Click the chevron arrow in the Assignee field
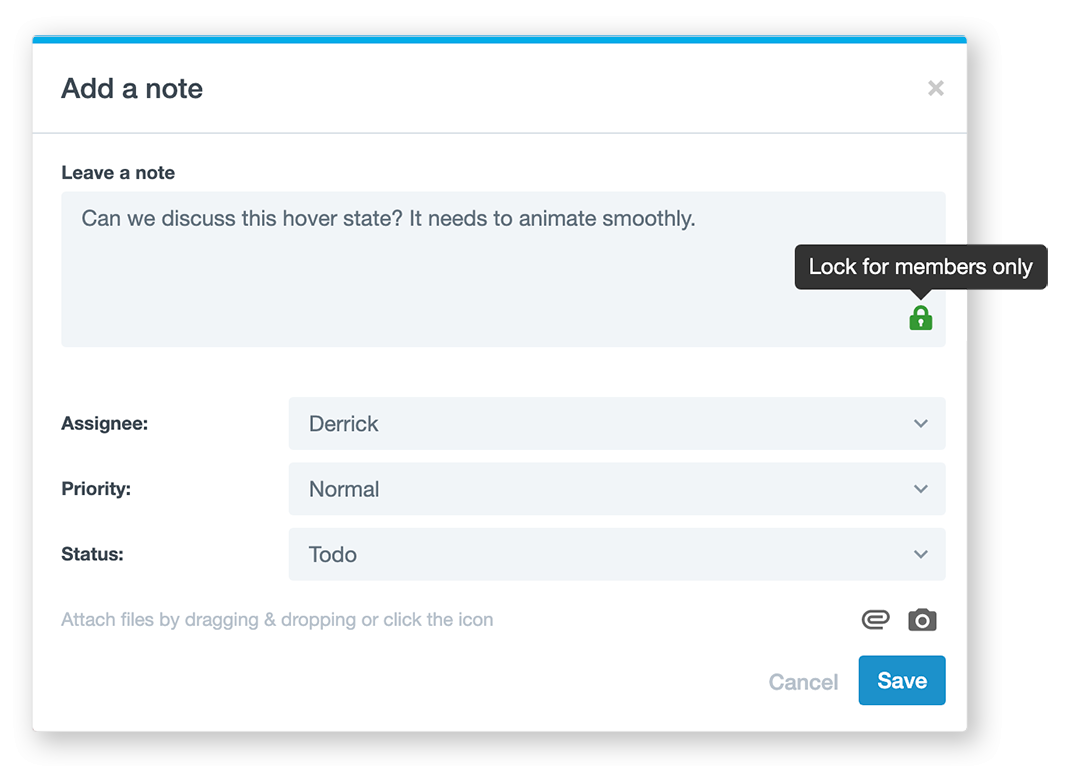Image resolution: width=1072 pixels, height=766 pixels. pos(921,424)
